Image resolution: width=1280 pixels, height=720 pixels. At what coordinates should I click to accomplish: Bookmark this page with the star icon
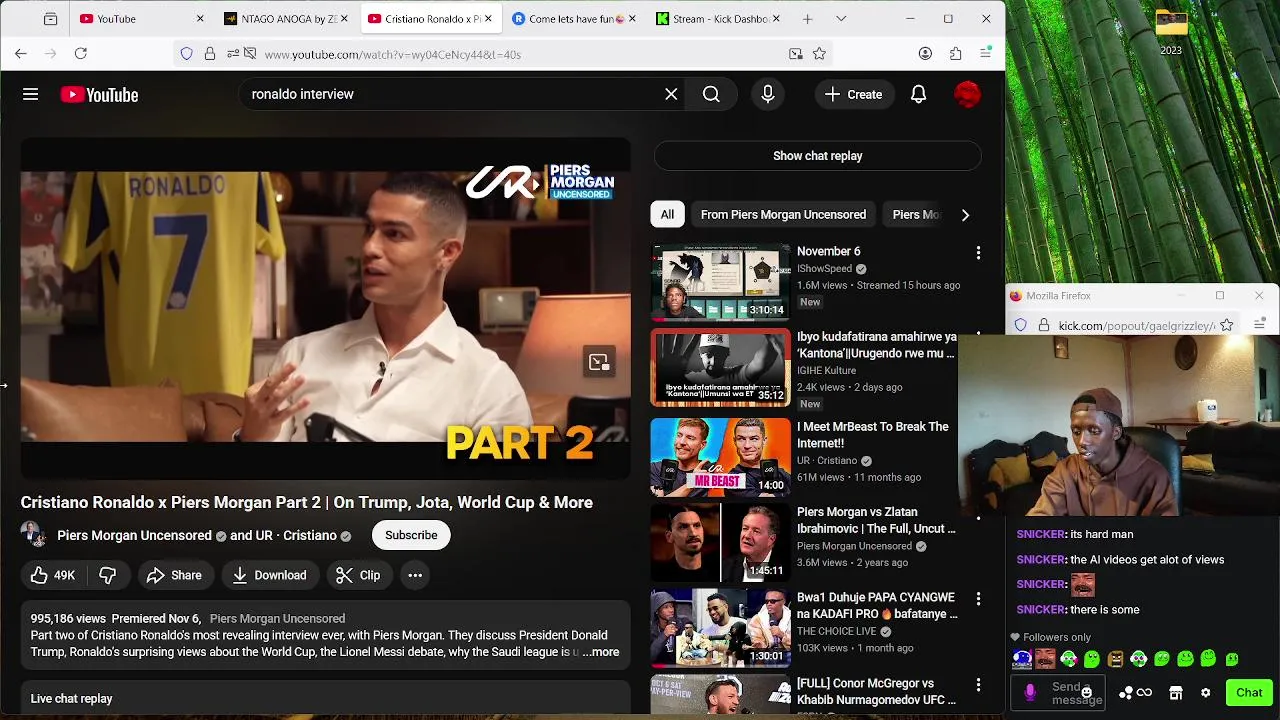click(x=819, y=54)
